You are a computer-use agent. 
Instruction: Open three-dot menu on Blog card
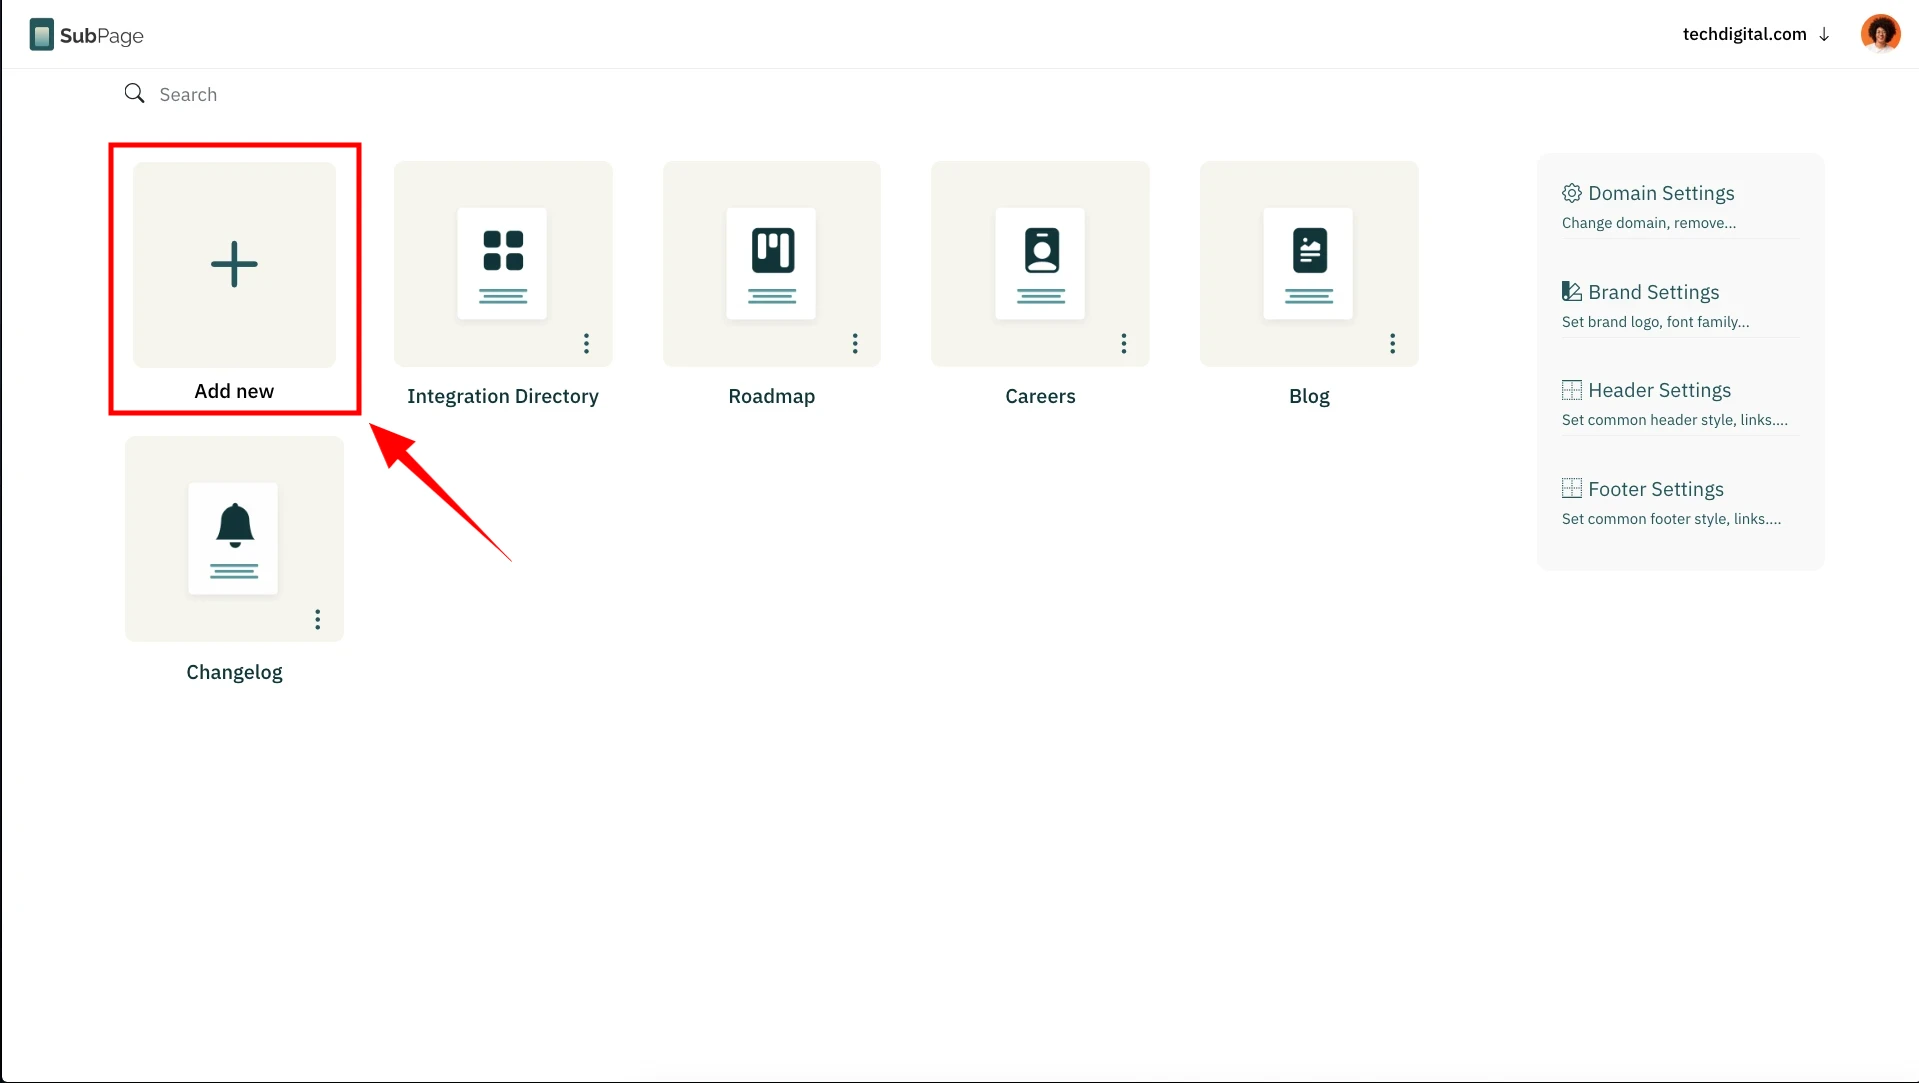[1392, 344]
